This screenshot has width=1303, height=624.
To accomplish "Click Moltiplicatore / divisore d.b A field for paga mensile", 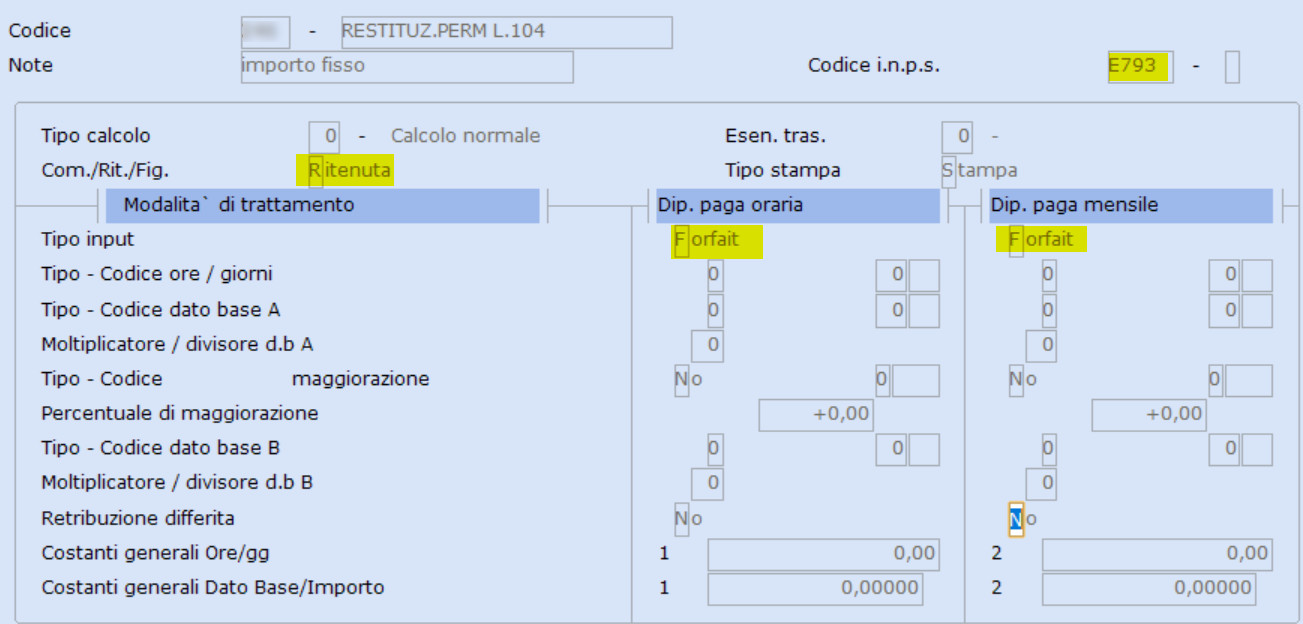I will pyautogui.click(x=1041, y=345).
